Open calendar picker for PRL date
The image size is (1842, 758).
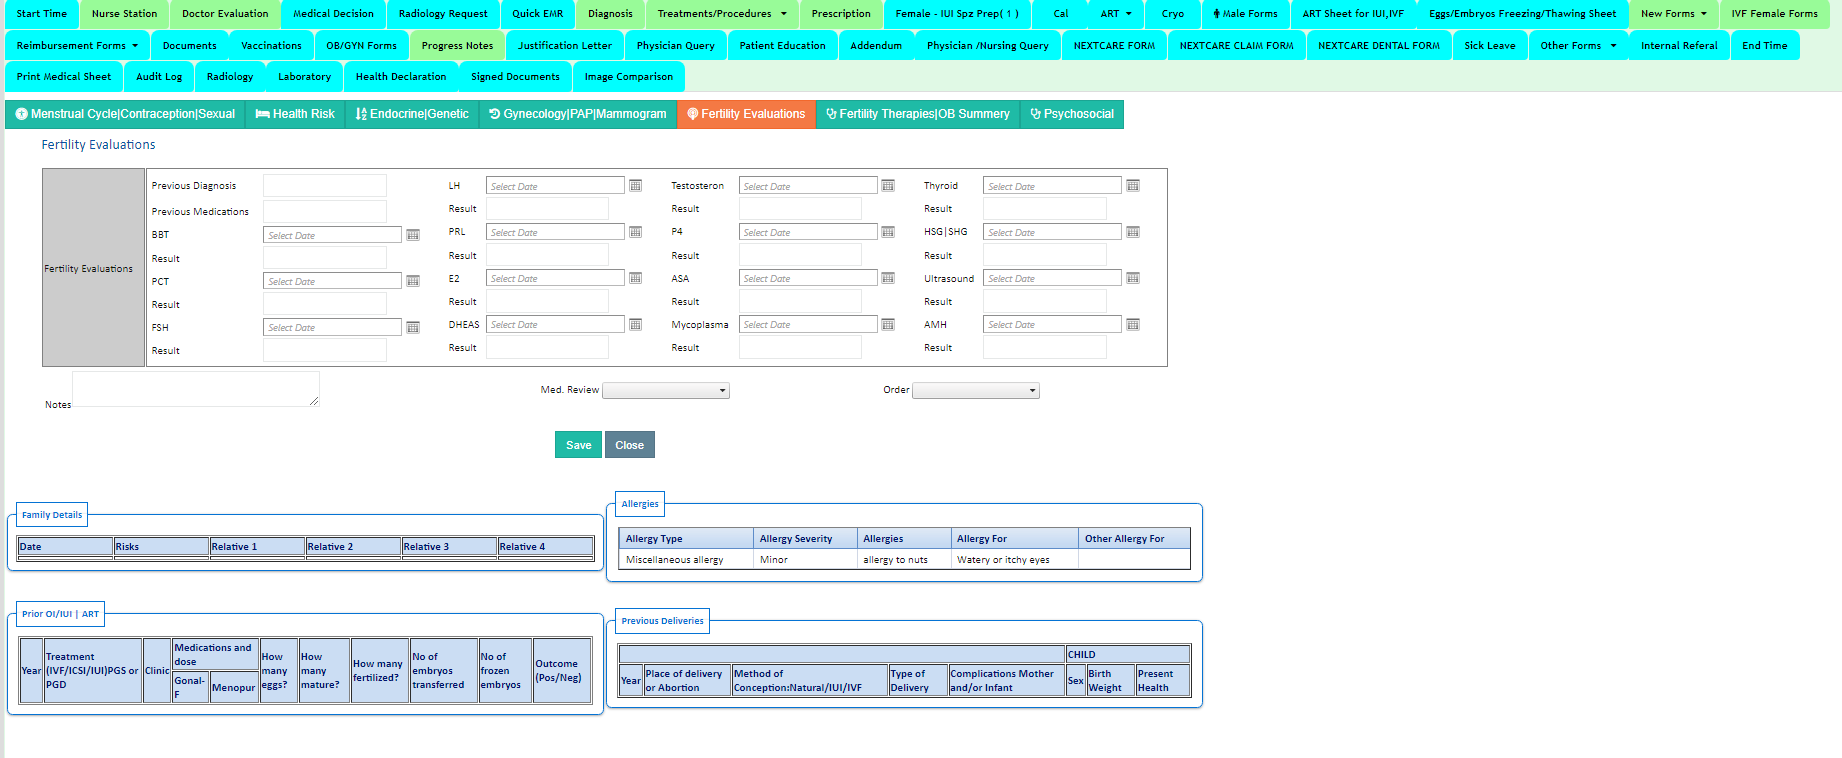pyautogui.click(x=635, y=232)
